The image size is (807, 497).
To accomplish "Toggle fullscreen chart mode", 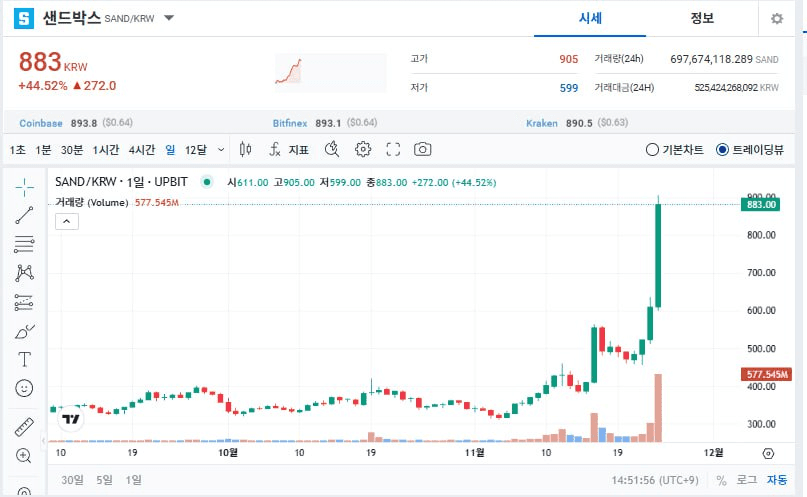I will (393, 149).
